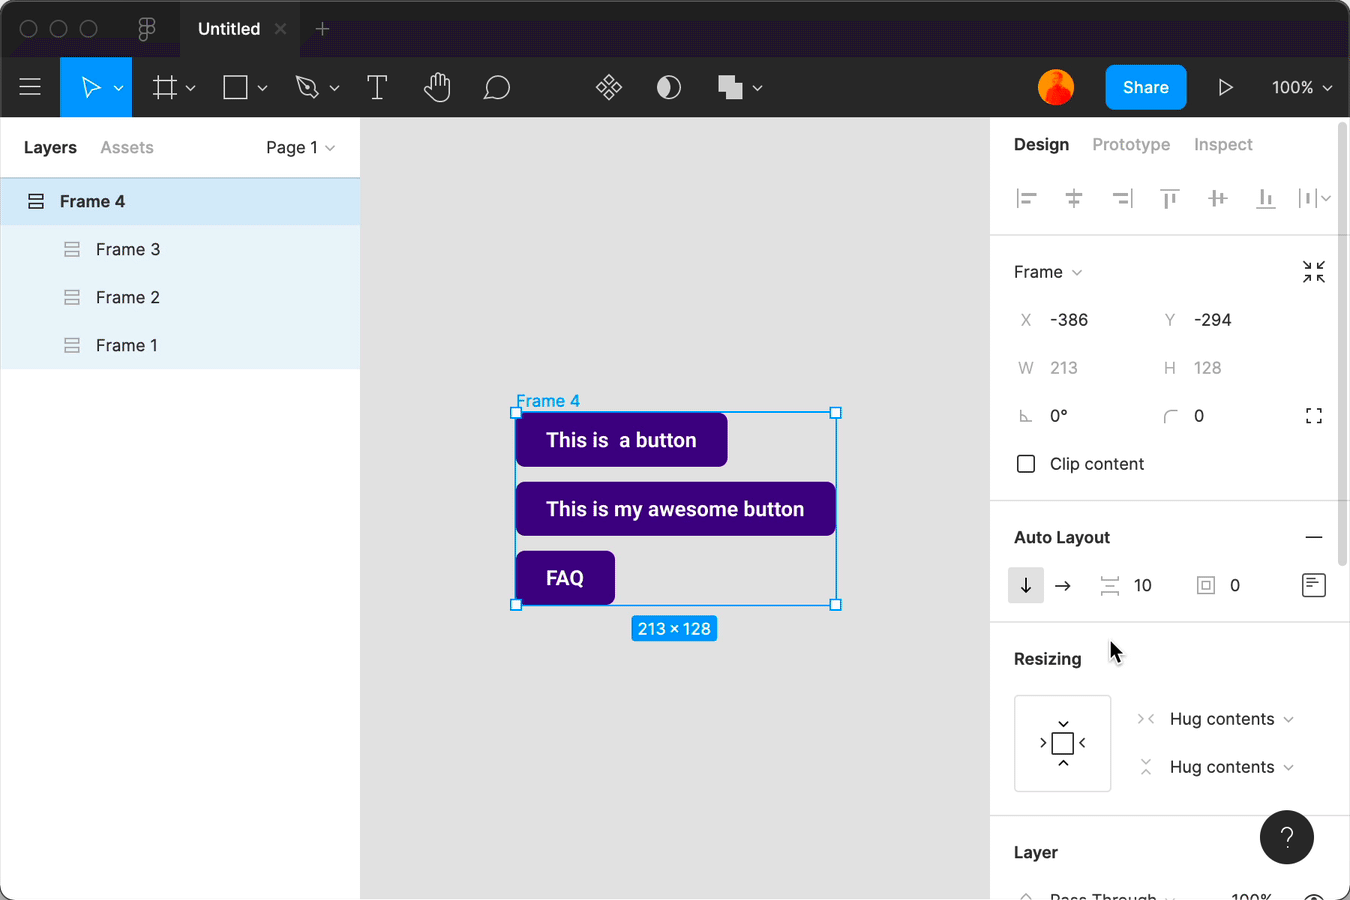Image resolution: width=1350 pixels, height=900 pixels.
Task: Open the comment tool
Action: point(496,88)
